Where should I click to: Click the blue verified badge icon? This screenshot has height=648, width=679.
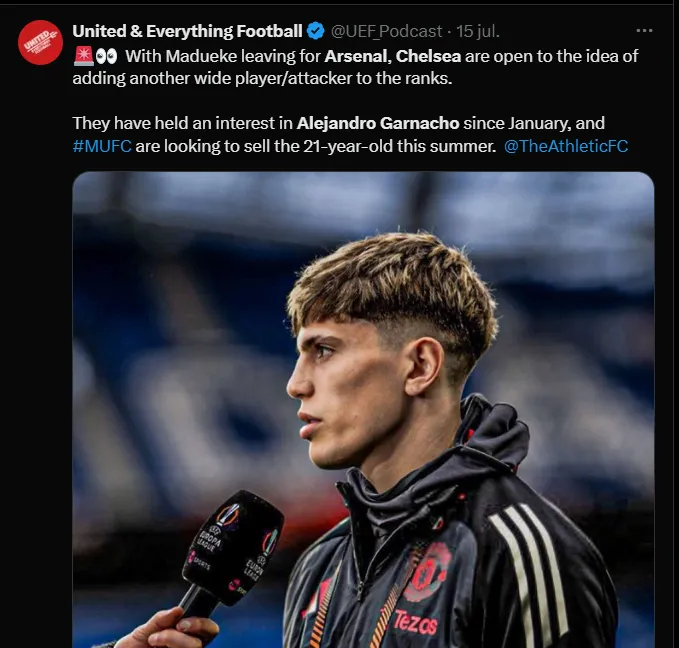coord(316,31)
